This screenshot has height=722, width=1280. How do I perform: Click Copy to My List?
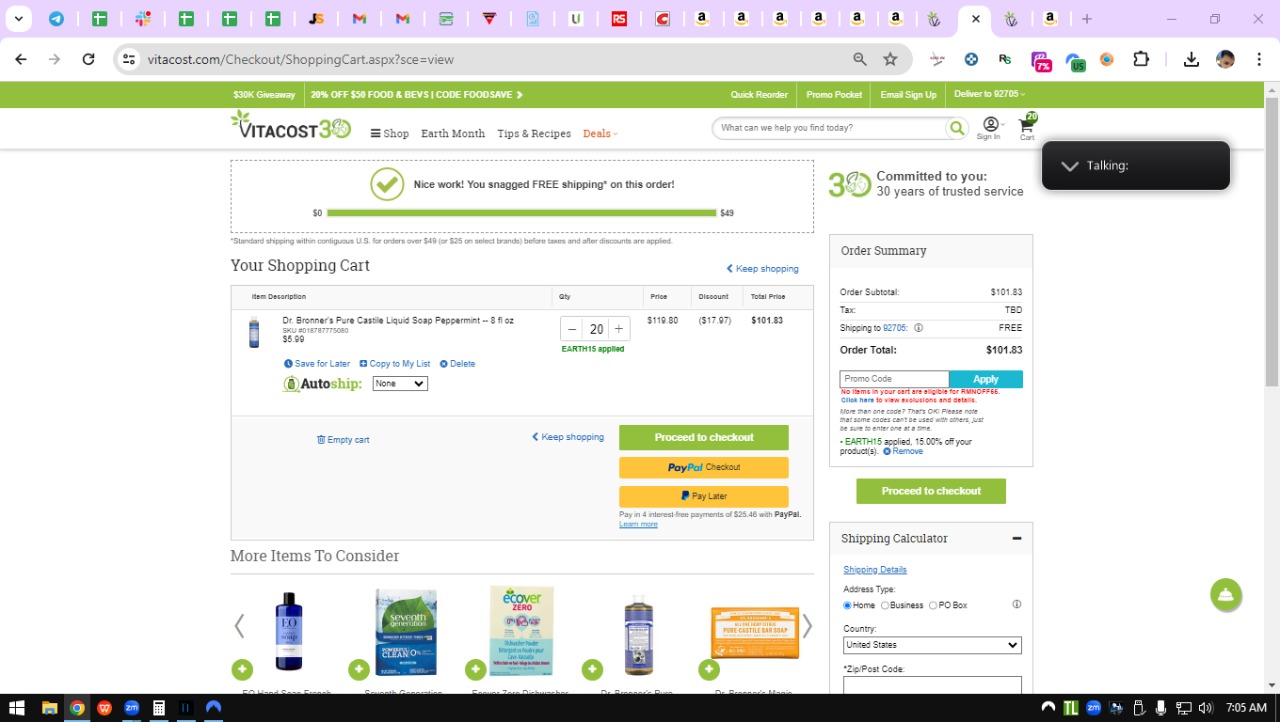coord(395,364)
